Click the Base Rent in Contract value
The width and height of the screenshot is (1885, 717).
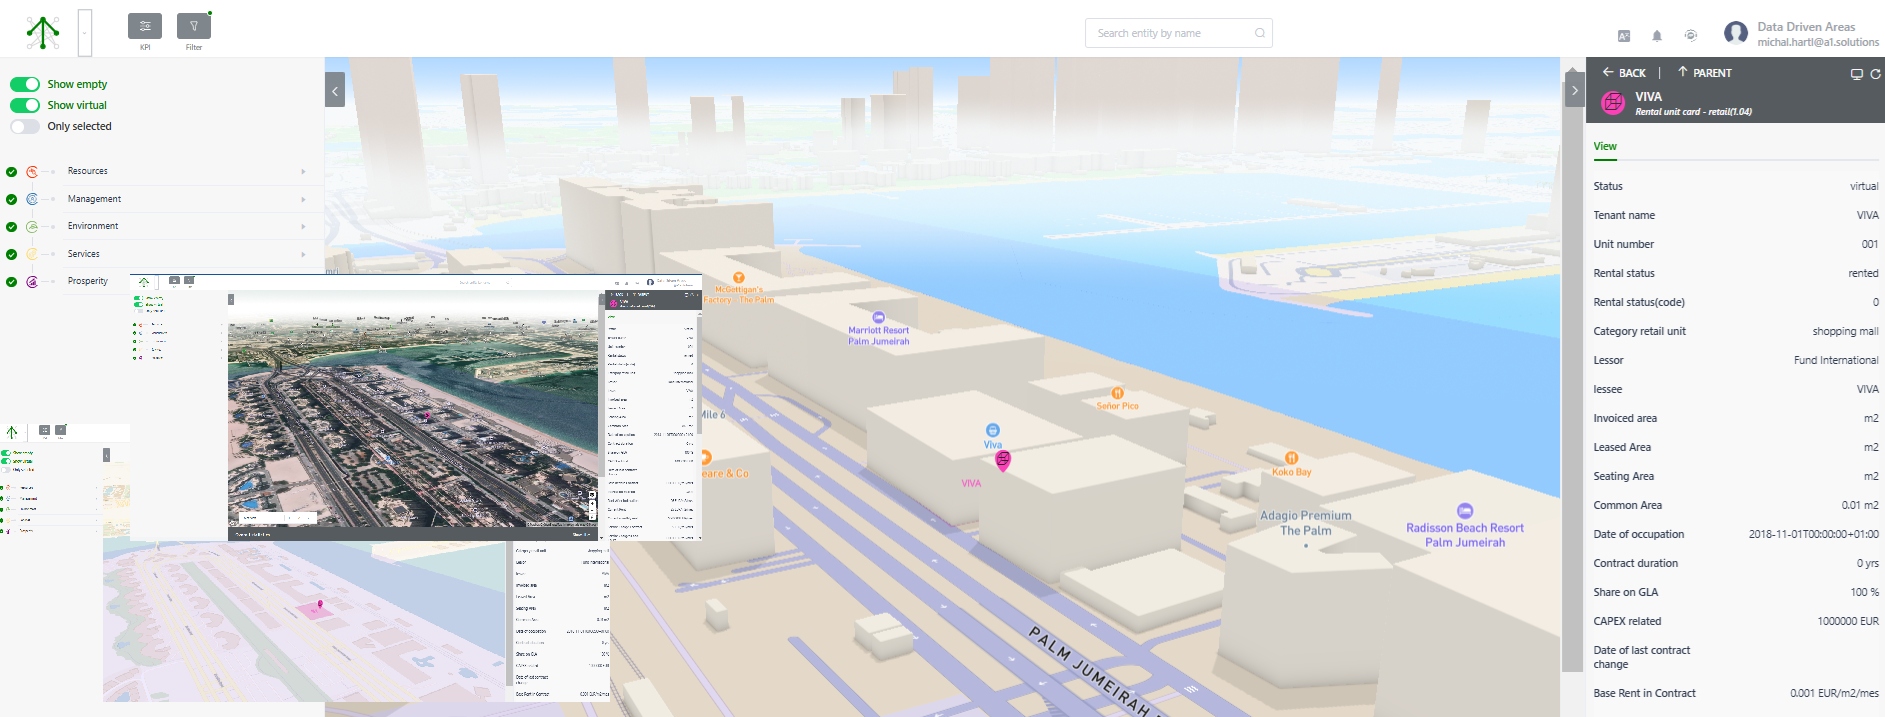coord(1834,693)
